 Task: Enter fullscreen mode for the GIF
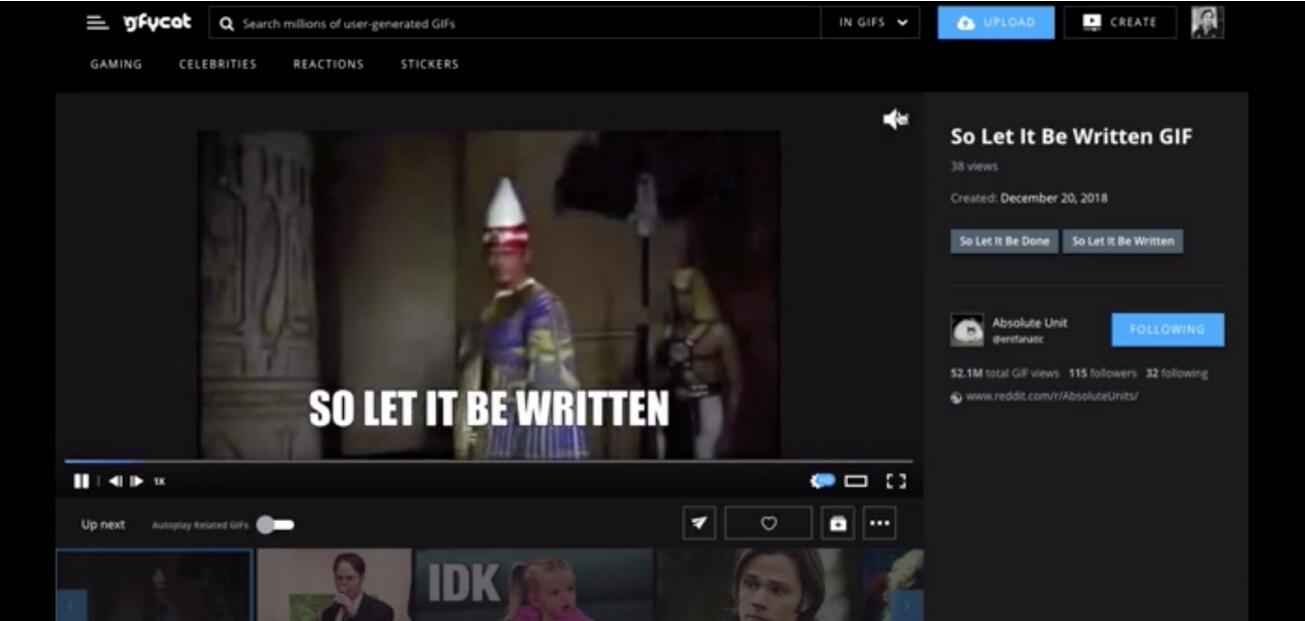896,481
